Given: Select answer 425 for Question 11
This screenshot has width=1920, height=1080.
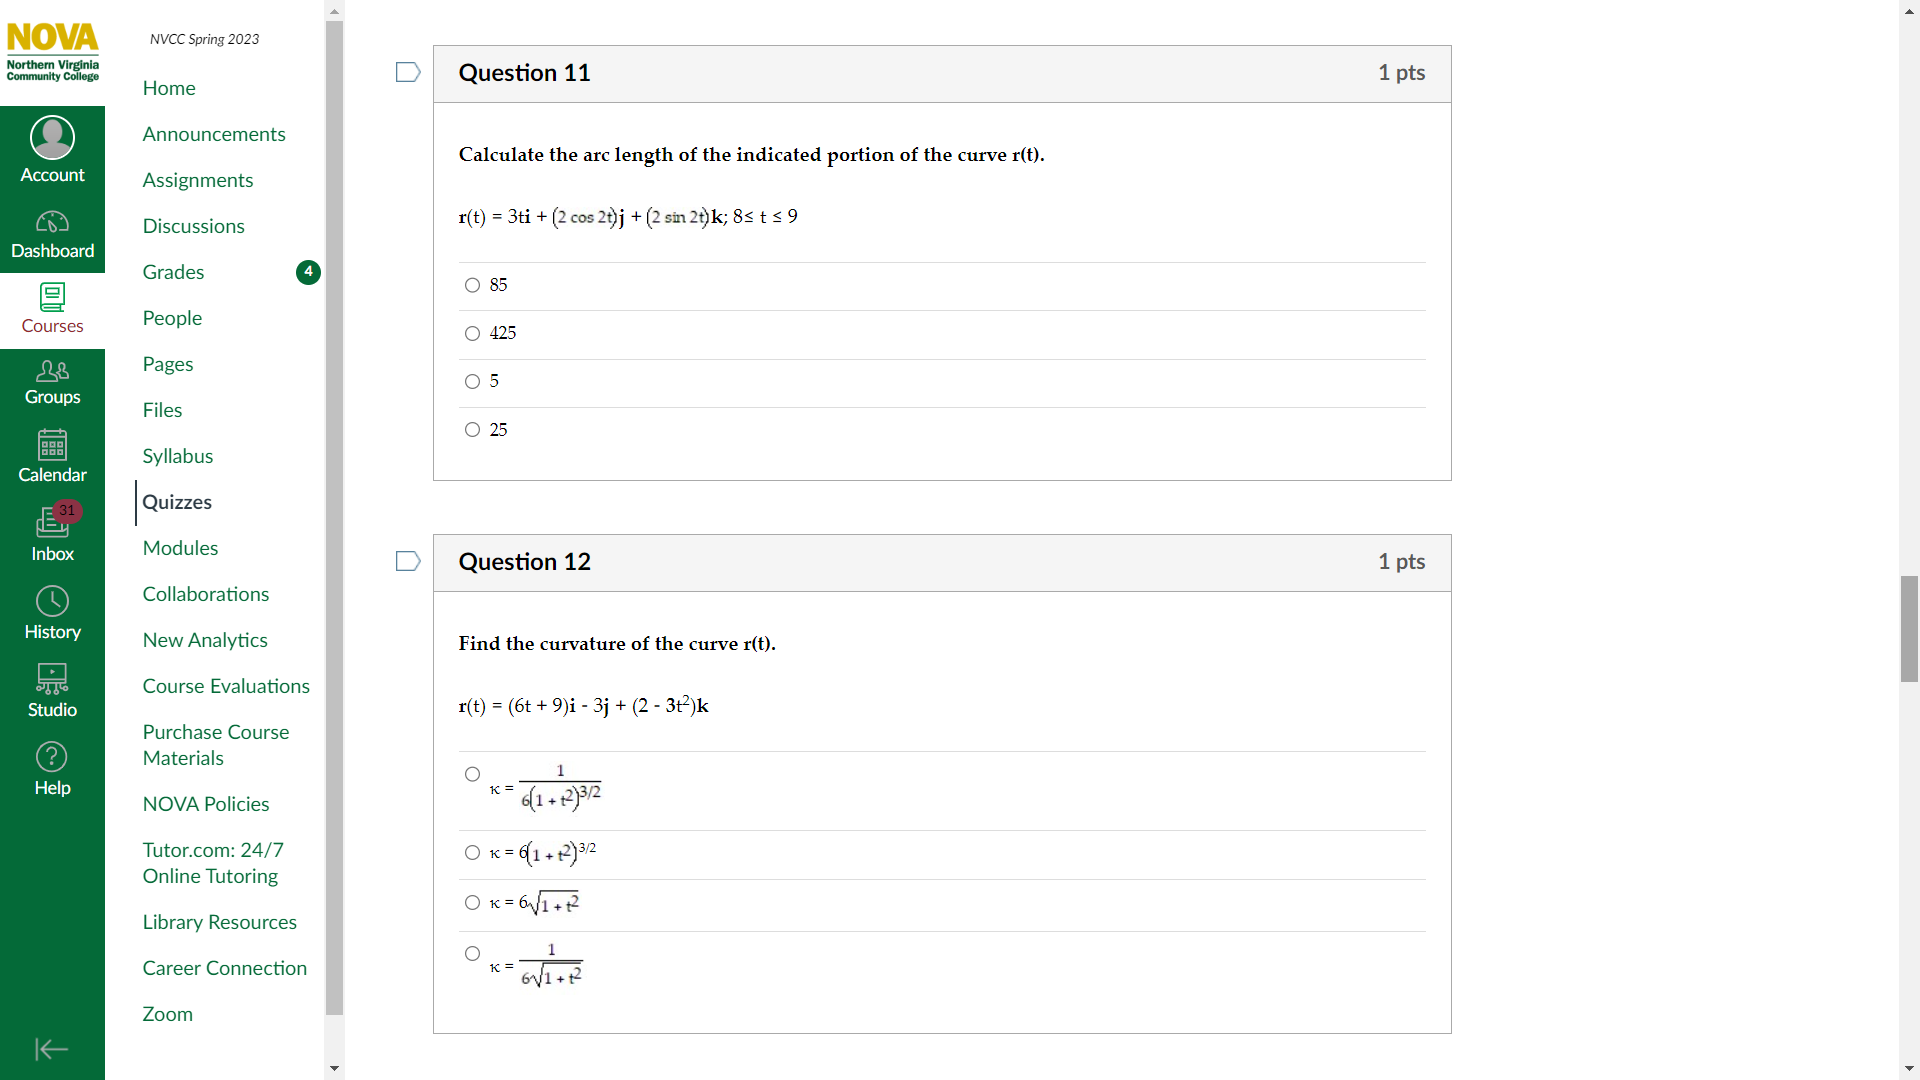Looking at the screenshot, I should (471, 333).
